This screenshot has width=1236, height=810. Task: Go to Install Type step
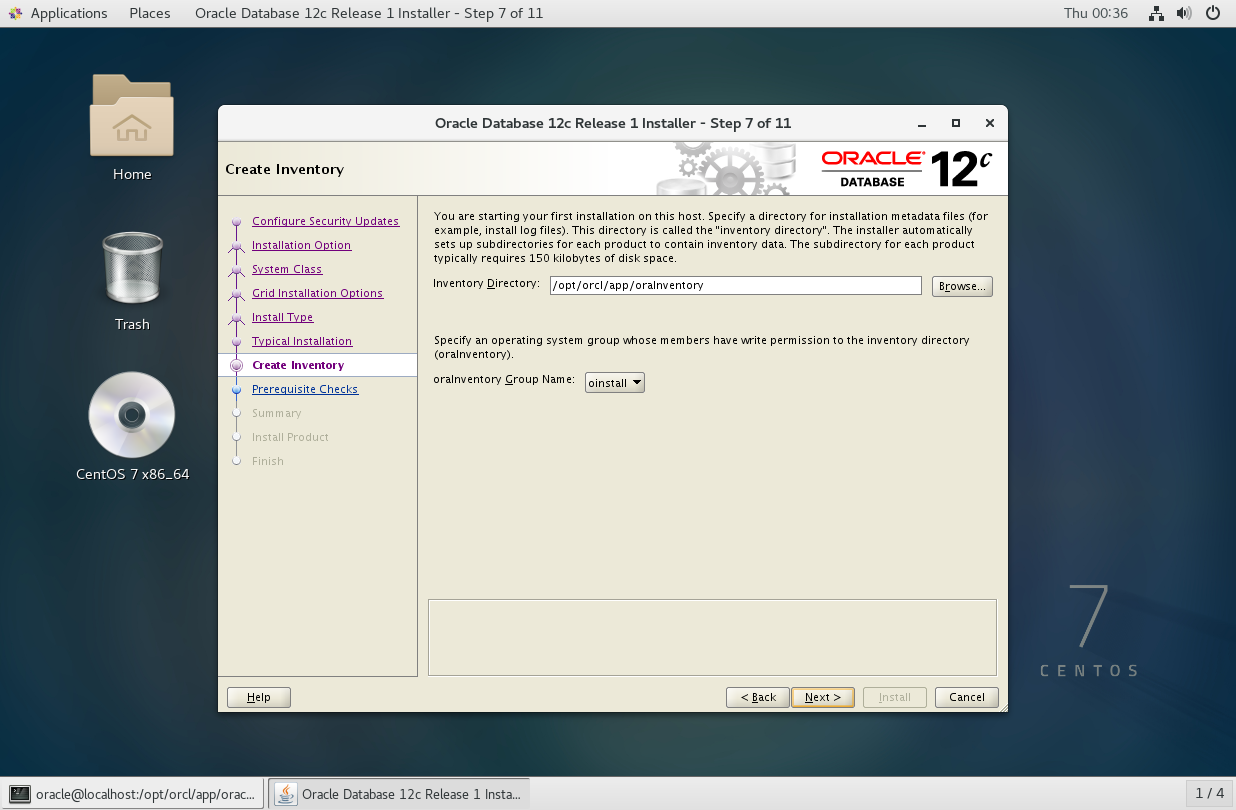pyautogui.click(x=282, y=317)
